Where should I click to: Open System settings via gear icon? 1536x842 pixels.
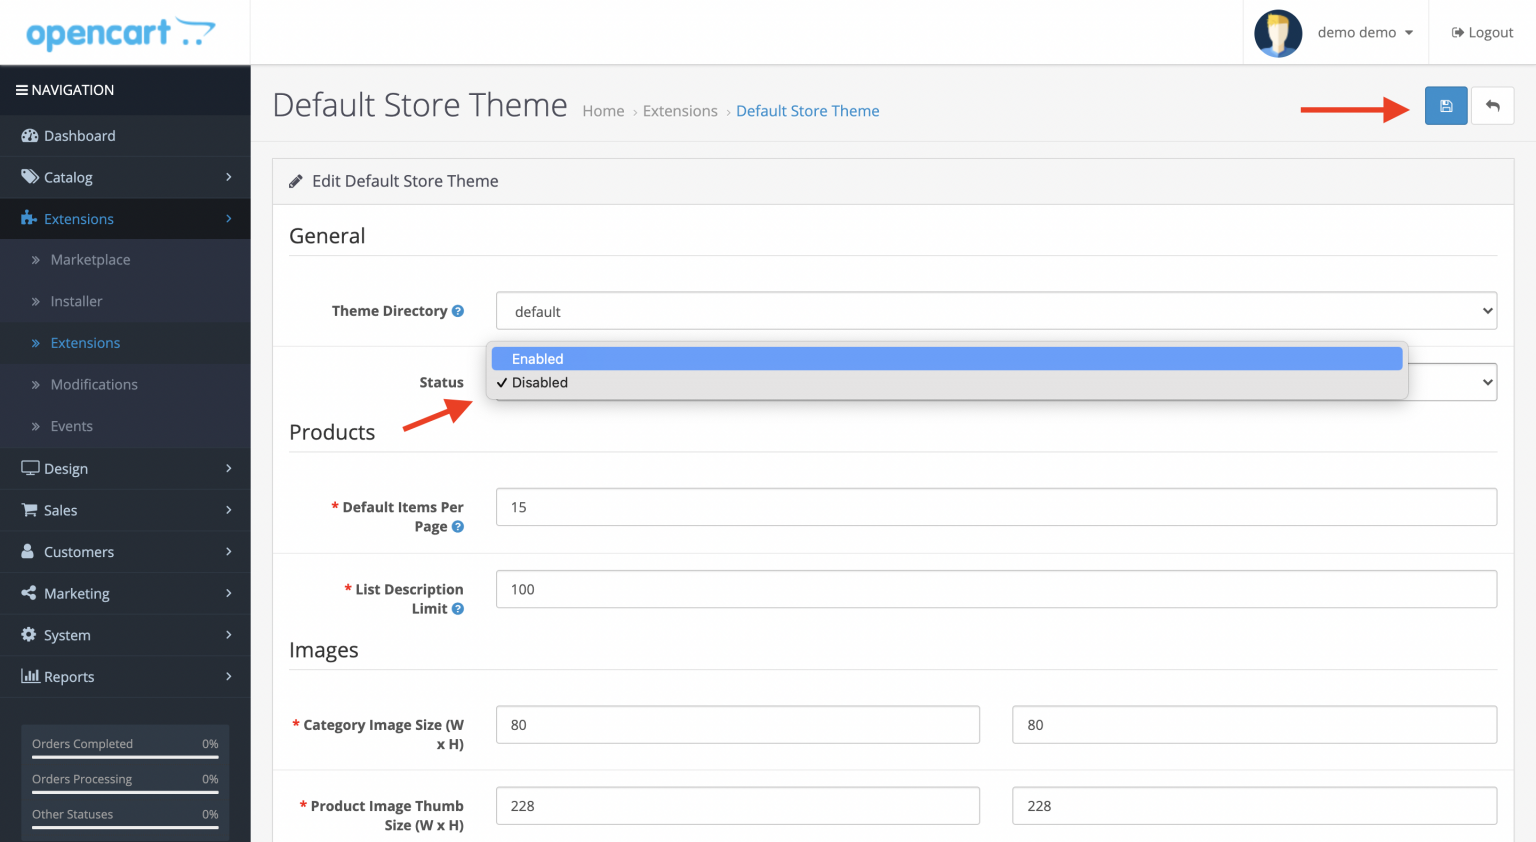tap(29, 634)
